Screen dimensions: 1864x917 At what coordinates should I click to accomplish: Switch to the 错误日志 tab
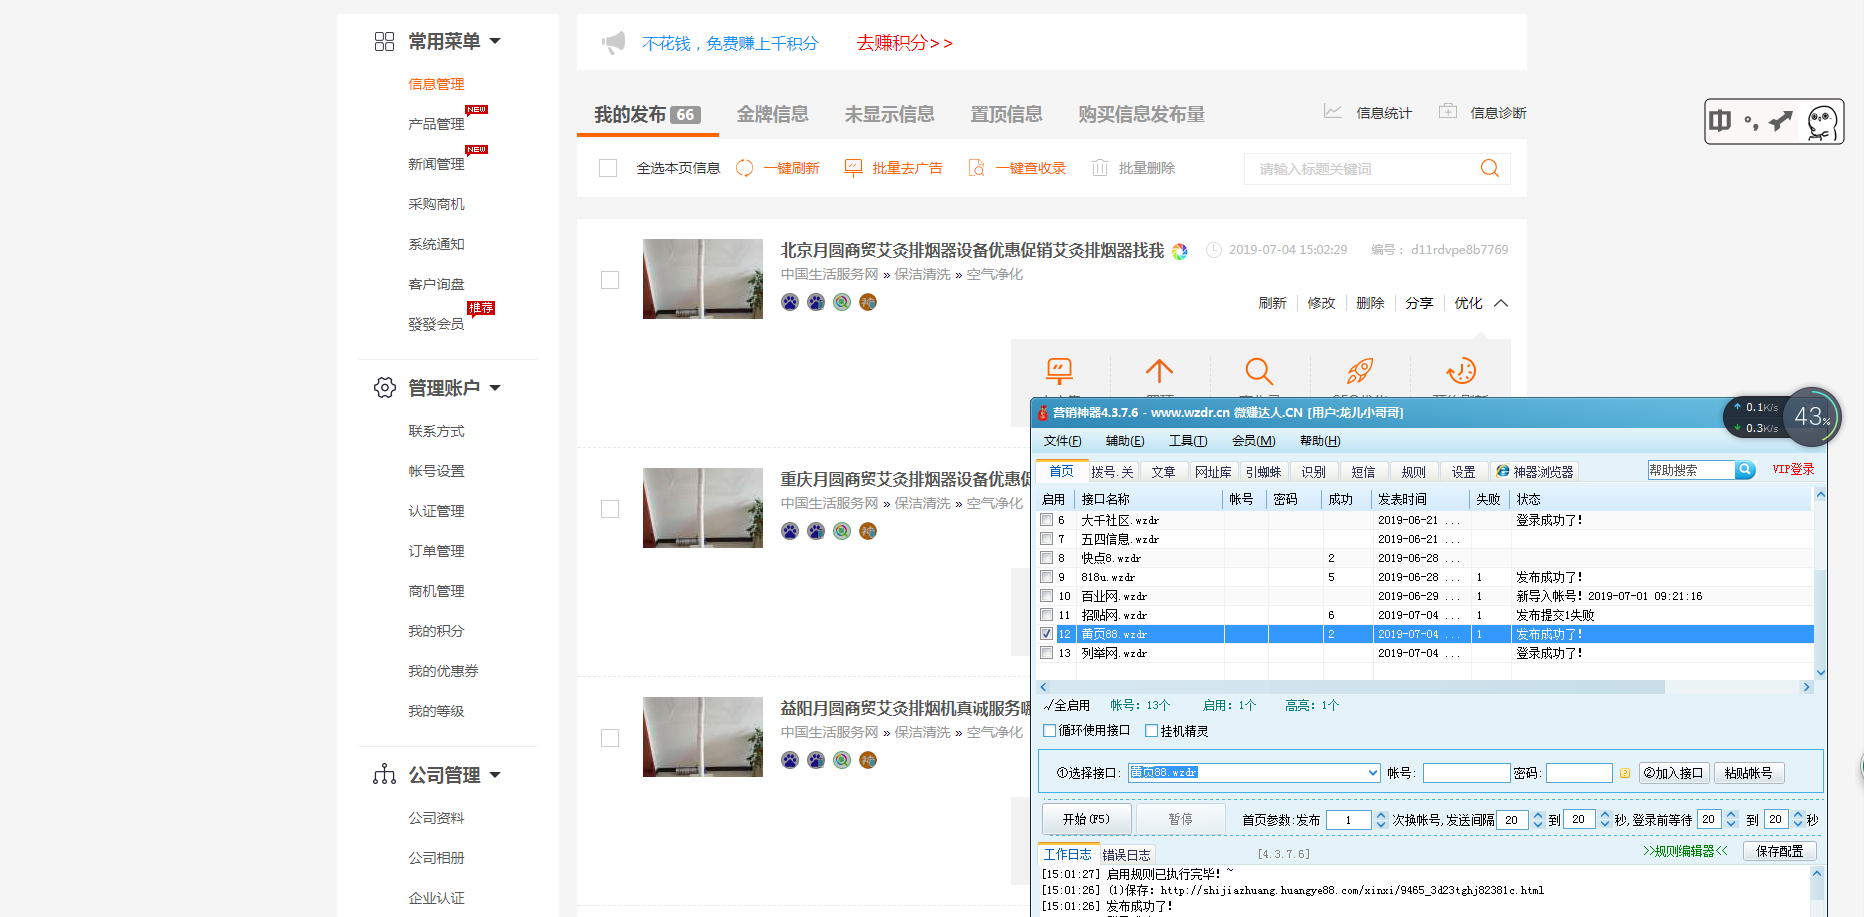click(x=1125, y=854)
